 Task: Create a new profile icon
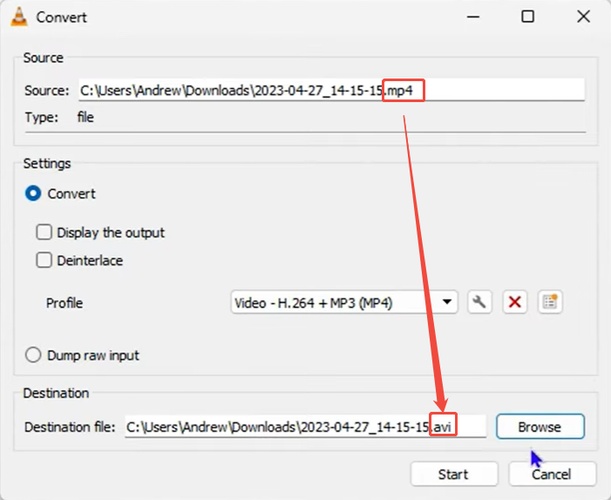click(550, 302)
